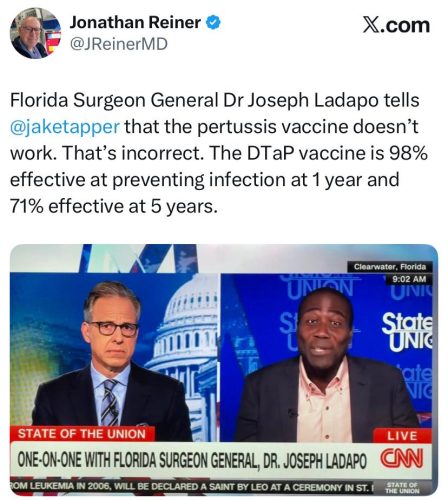Click the tweet text about the DTaP vaccine
Viewport: 448px width, 500px height.
pos(218,153)
